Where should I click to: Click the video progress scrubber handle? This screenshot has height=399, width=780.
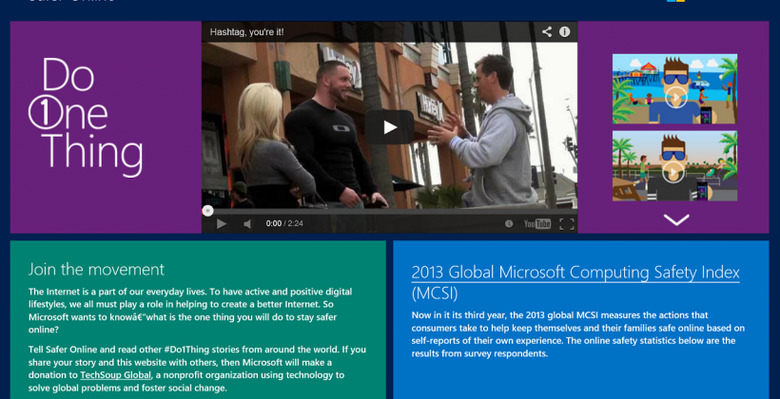click(x=208, y=211)
